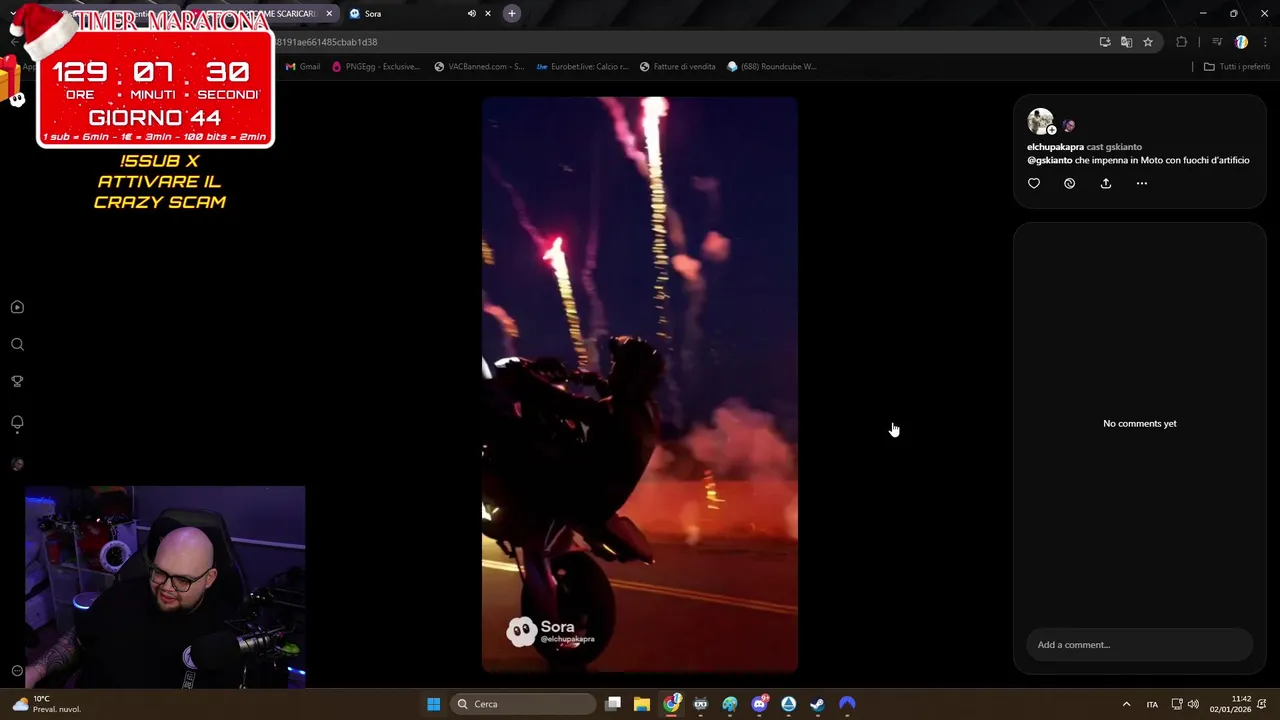Open Sora search in left sidebar

17,345
